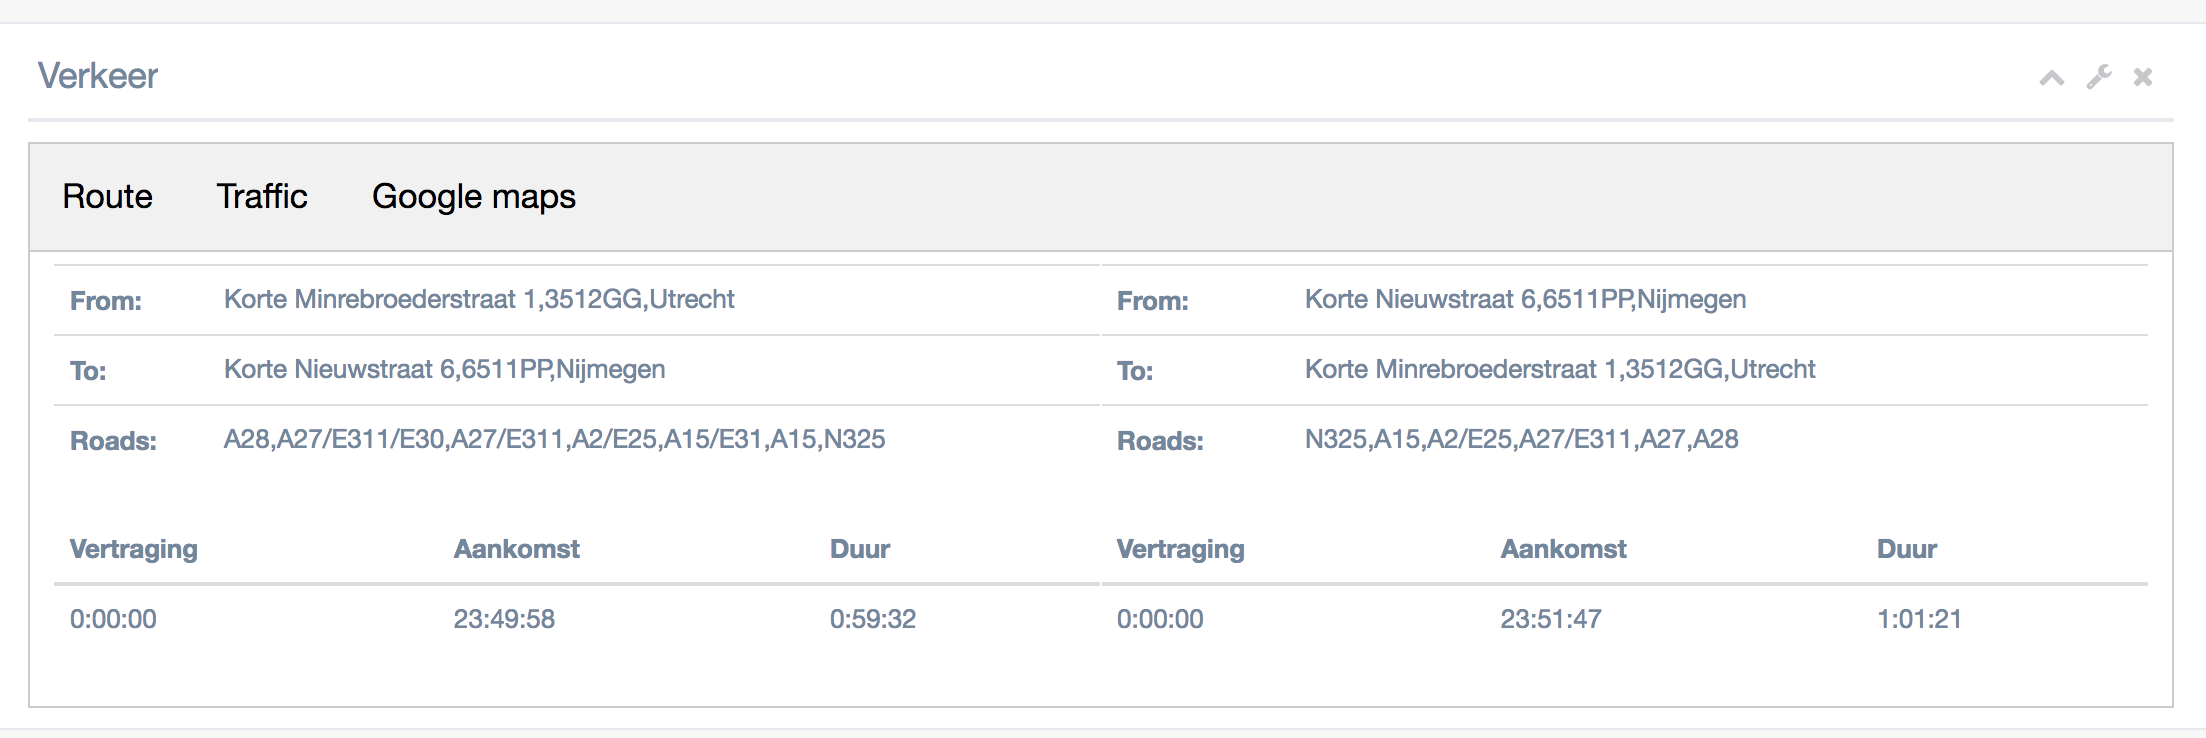This screenshot has height=738, width=2206.
Task: Click the right route roads list starting with N325
Action: [x=1522, y=439]
